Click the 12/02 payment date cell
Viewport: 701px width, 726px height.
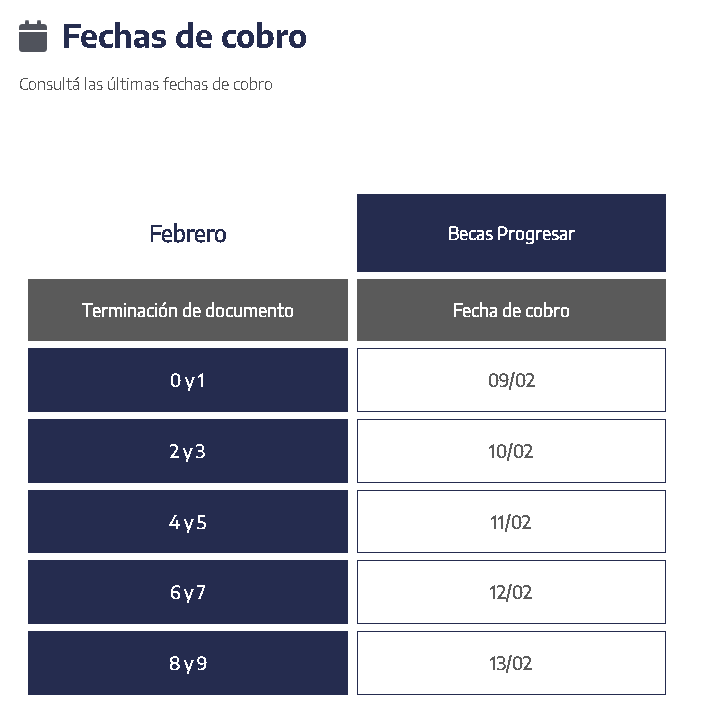pyautogui.click(x=511, y=592)
